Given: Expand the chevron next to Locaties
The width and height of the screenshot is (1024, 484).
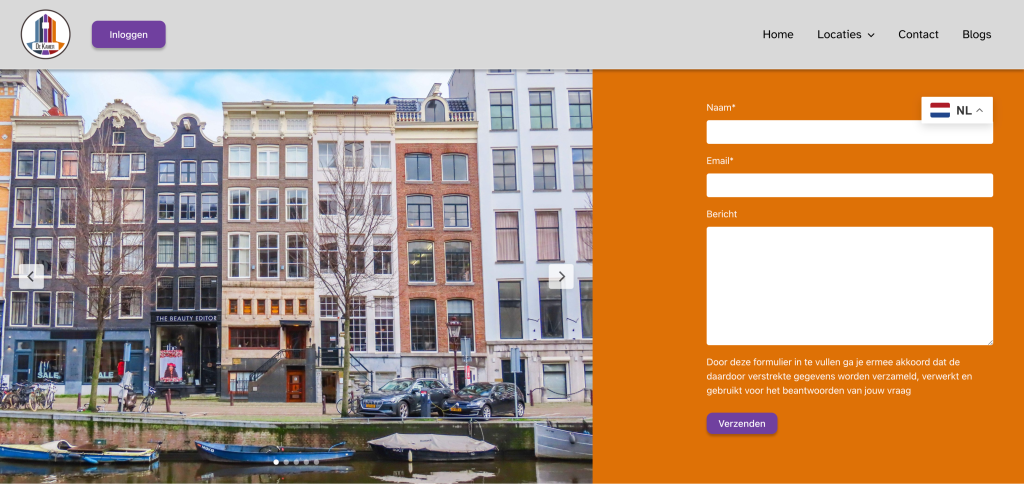Looking at the screenshot, I should (x=871, y=35).
